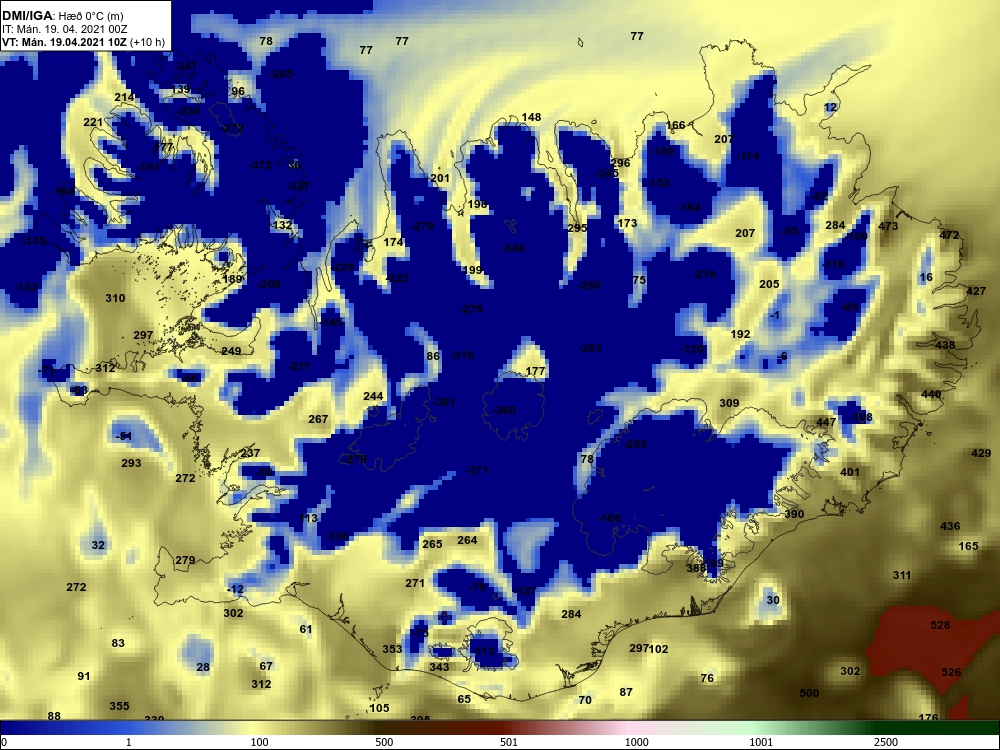Click the map value '177' in the central highlands
This screenshot has width=1000, height=750.
[536, 371]
